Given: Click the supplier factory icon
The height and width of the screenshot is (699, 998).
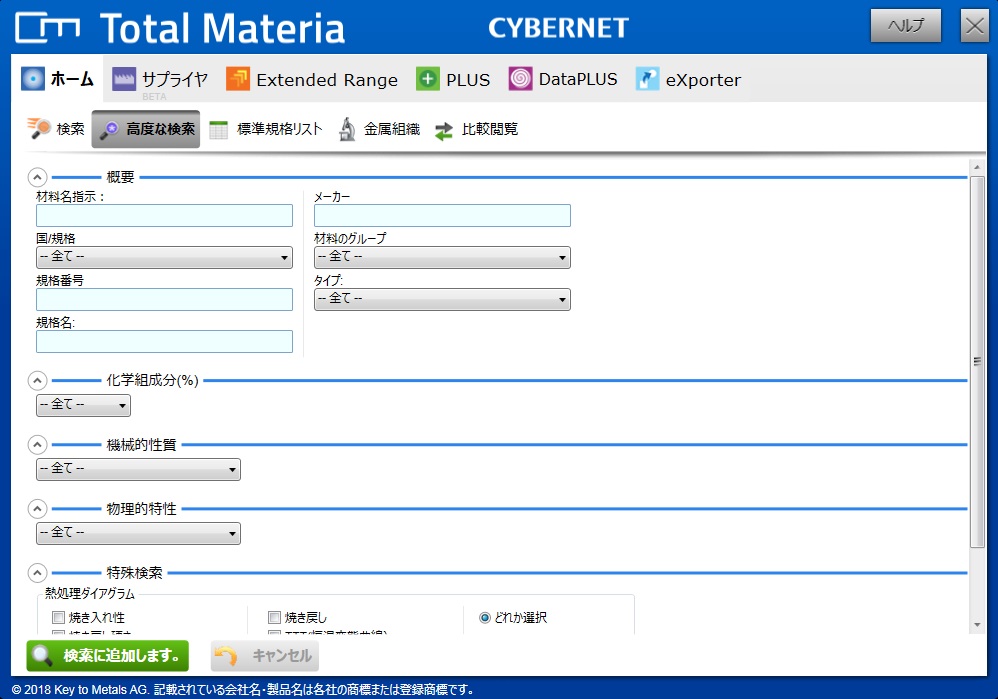Looking at the screenshot, I should [x=124, y=80].
